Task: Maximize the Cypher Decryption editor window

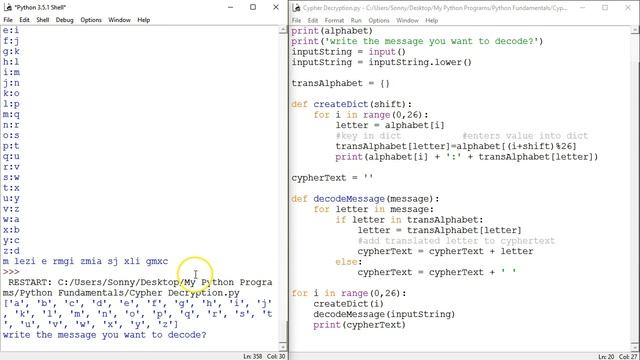Action: [605, 7]
